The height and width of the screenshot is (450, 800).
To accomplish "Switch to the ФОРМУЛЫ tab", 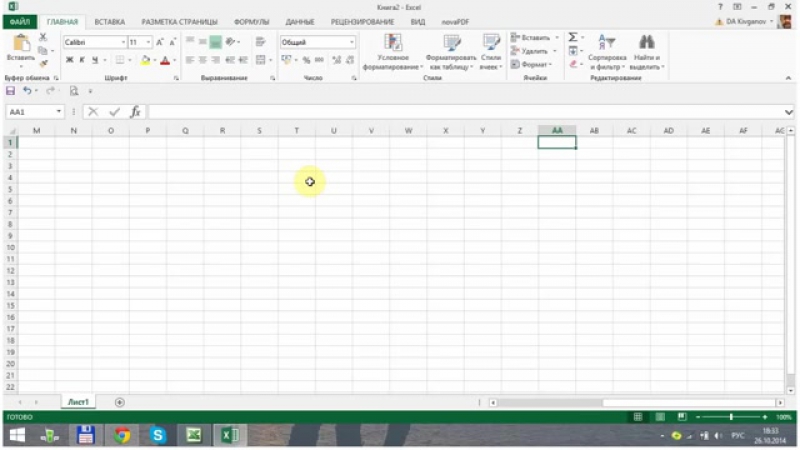I will click(250, 21).
